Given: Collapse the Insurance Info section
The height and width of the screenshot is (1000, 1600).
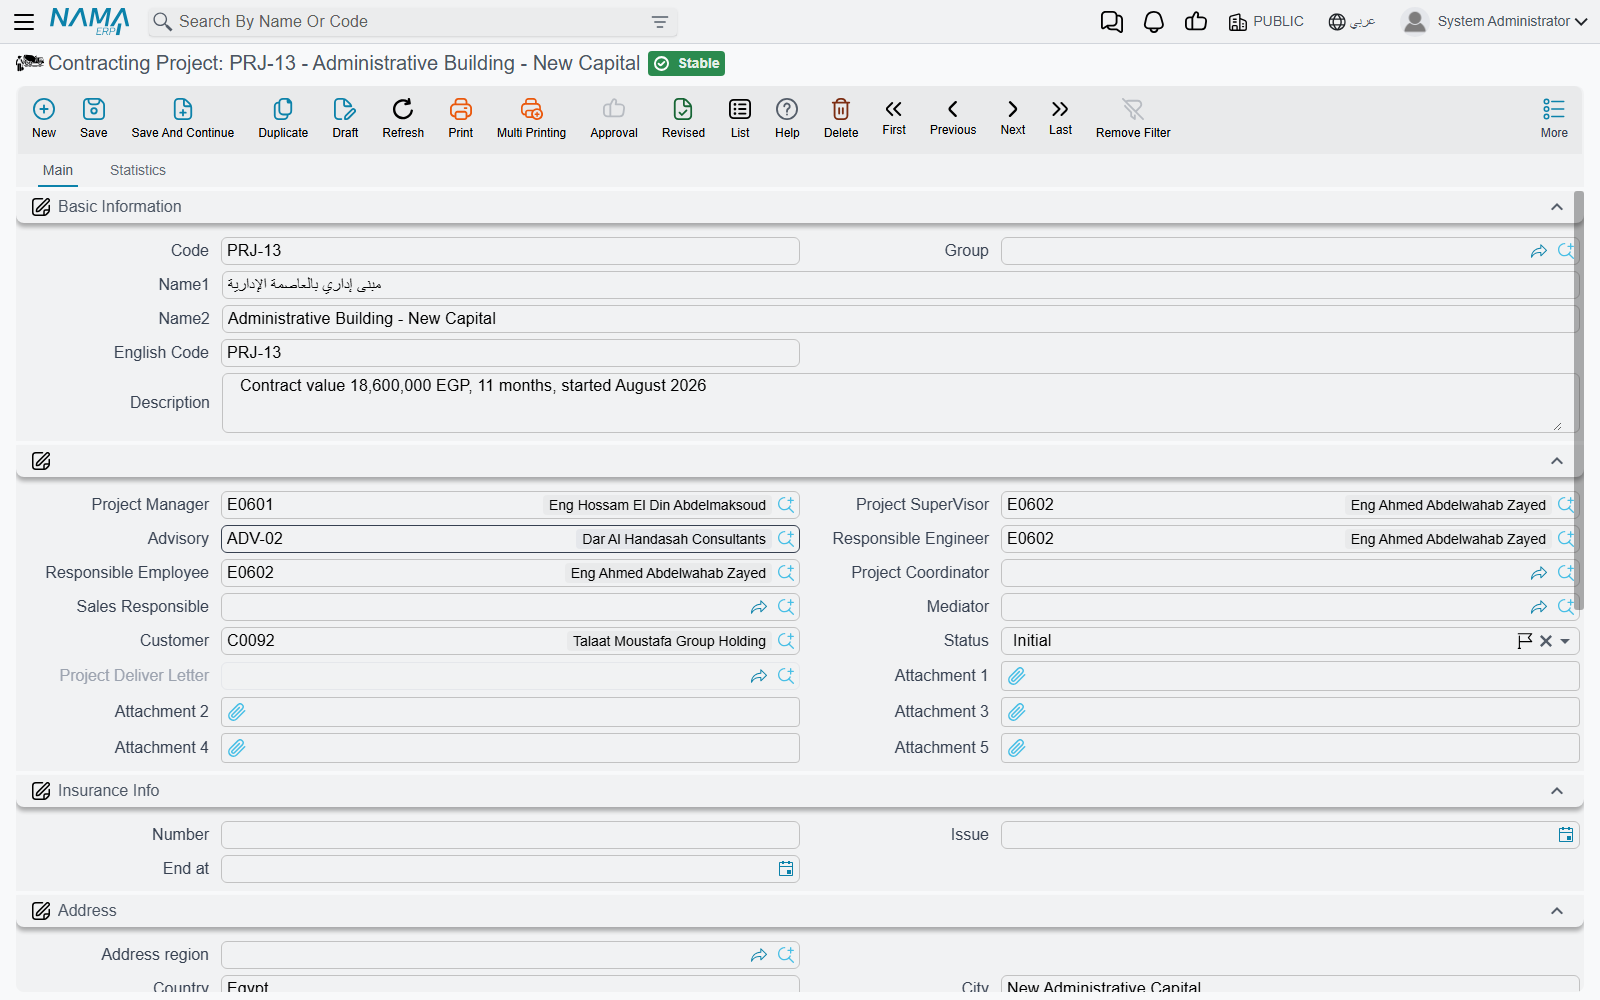Looking at the screenshot, I should pos(1556,791).
